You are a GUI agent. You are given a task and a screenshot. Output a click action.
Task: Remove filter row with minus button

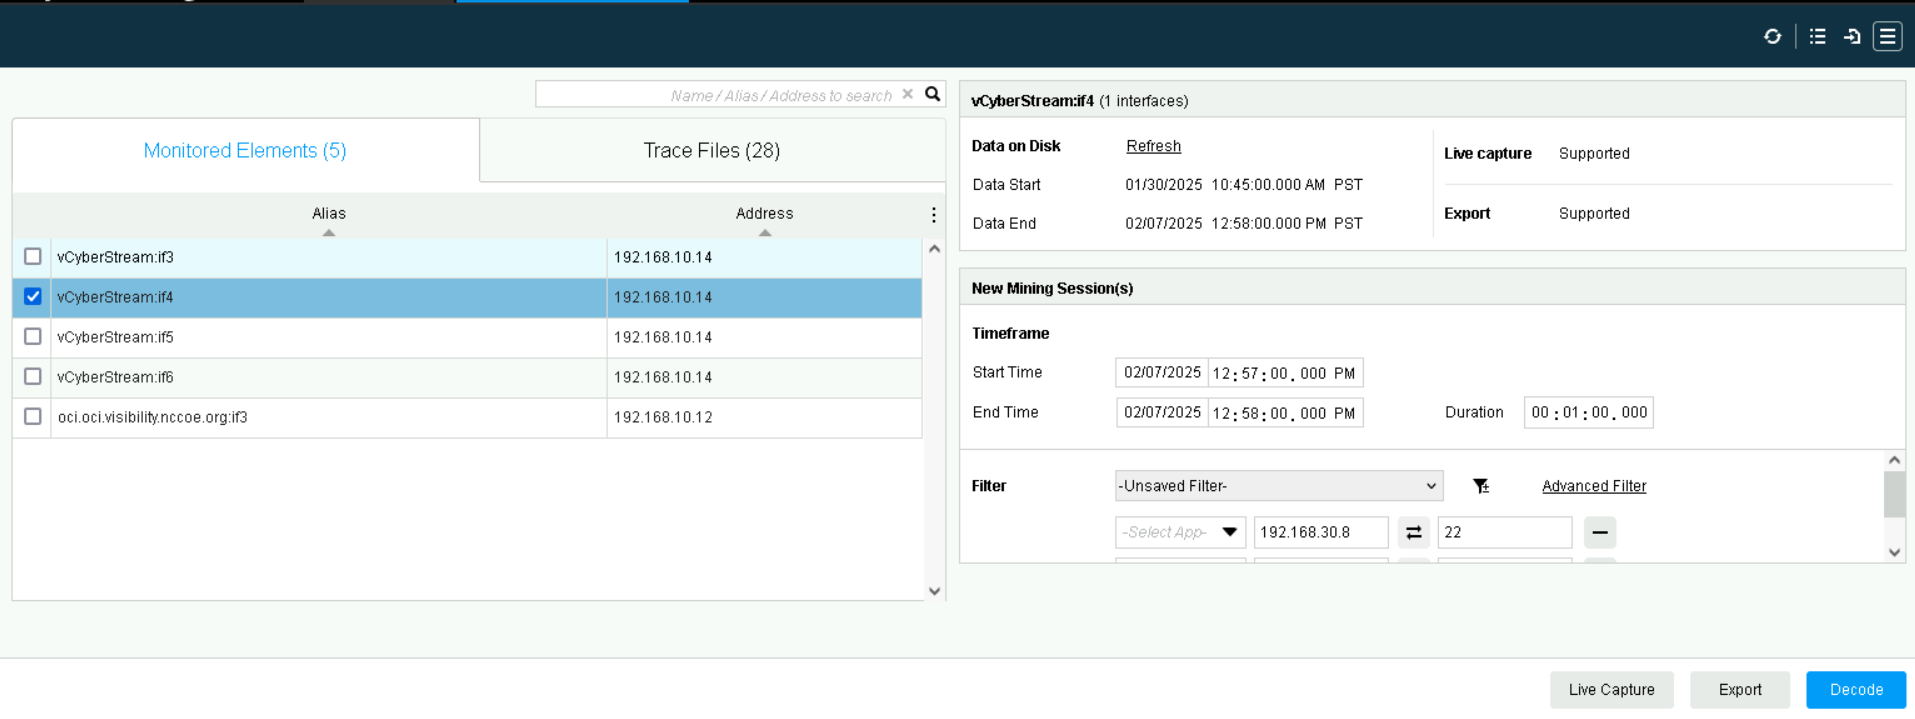1599,533
